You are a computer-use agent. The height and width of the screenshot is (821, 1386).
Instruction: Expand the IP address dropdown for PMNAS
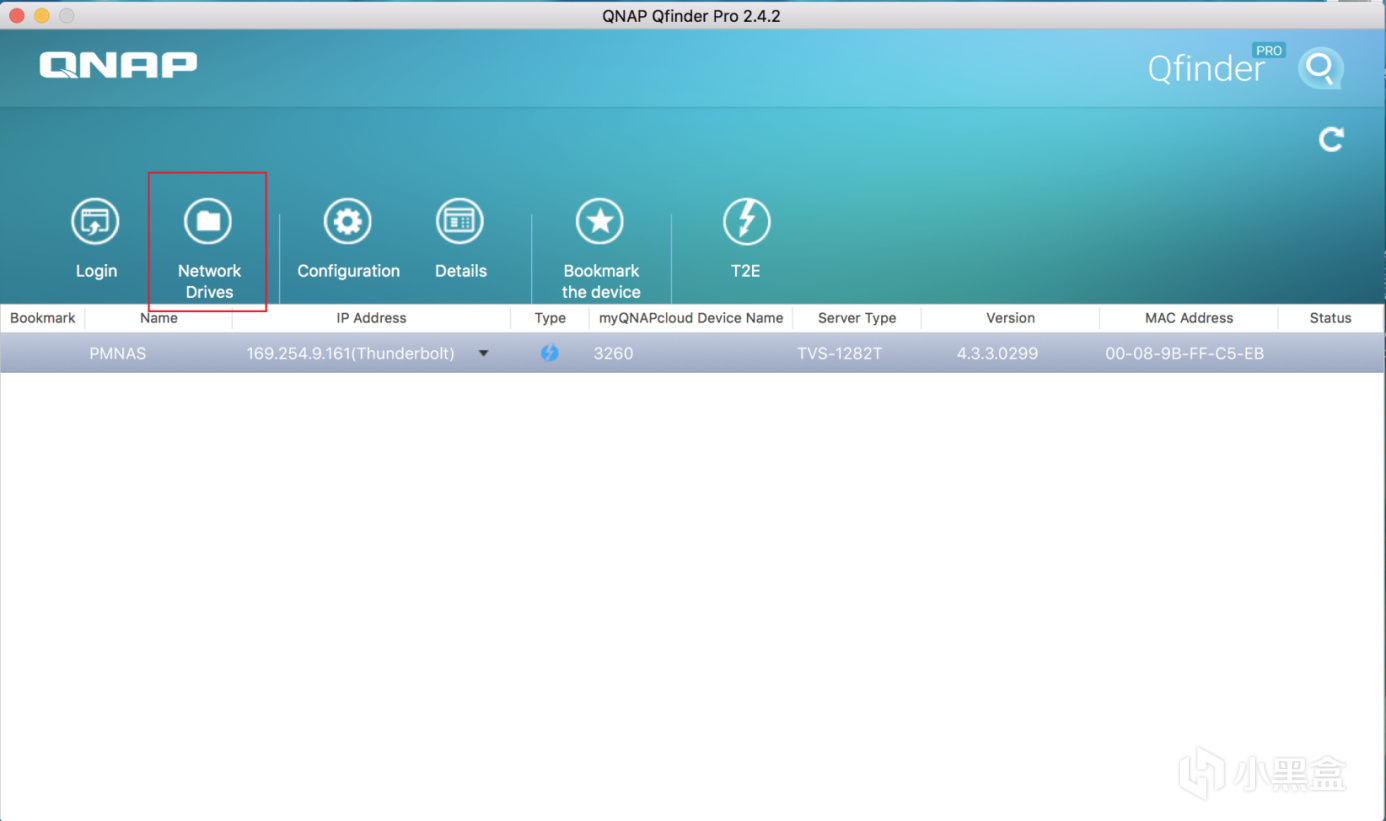484,353
